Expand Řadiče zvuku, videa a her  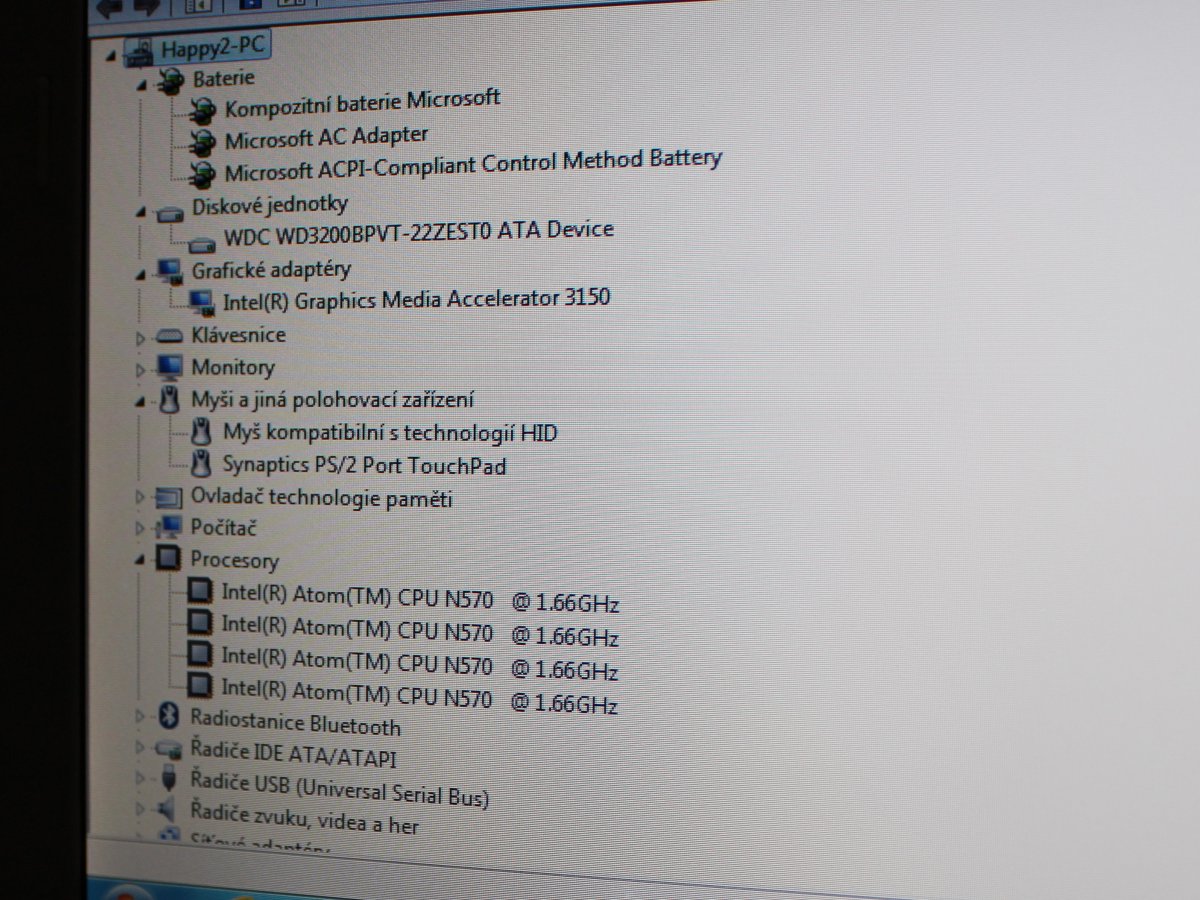click(140, 807)
